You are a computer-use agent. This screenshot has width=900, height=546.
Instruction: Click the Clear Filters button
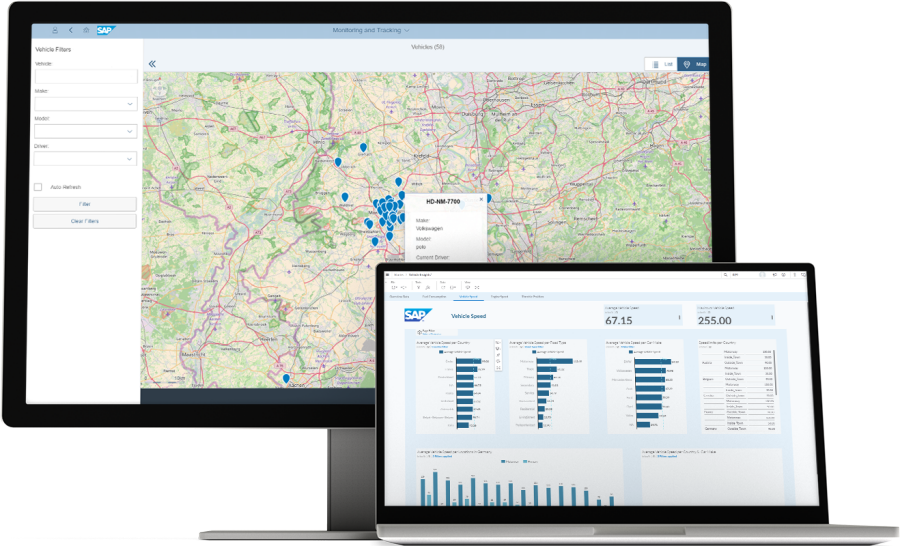(85, 221)
